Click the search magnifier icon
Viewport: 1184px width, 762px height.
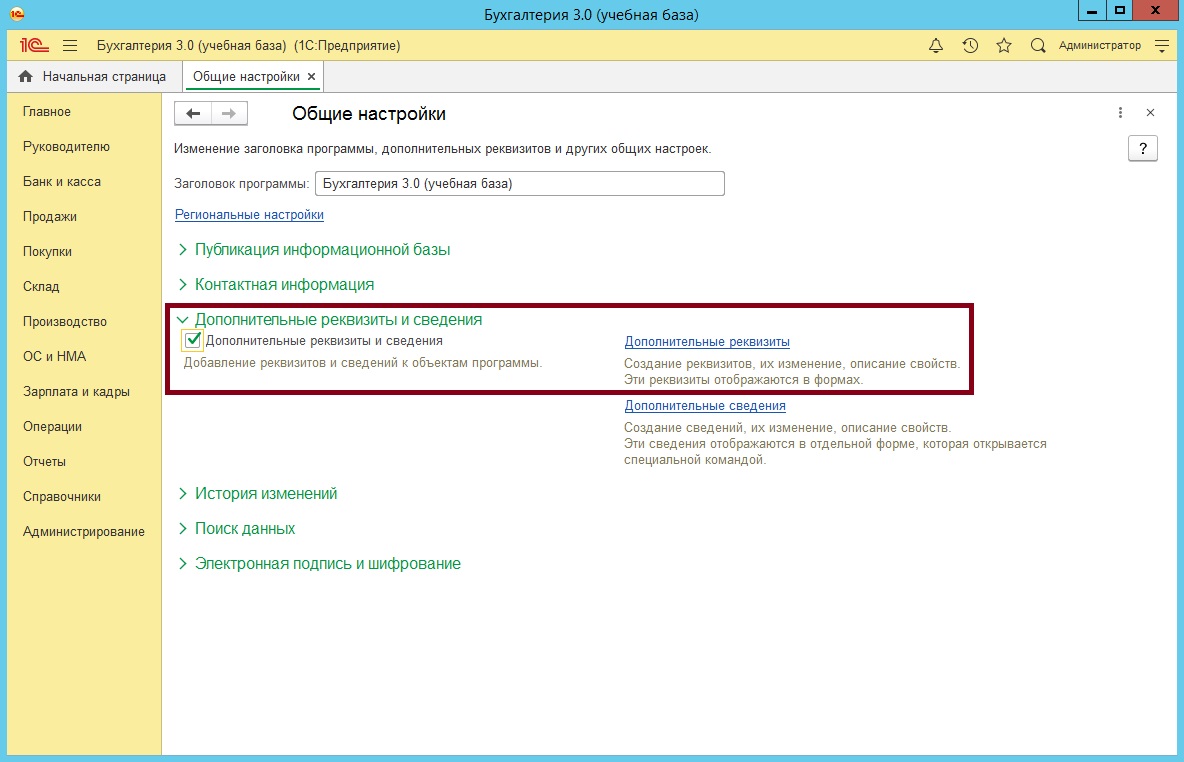point(1038,46)
